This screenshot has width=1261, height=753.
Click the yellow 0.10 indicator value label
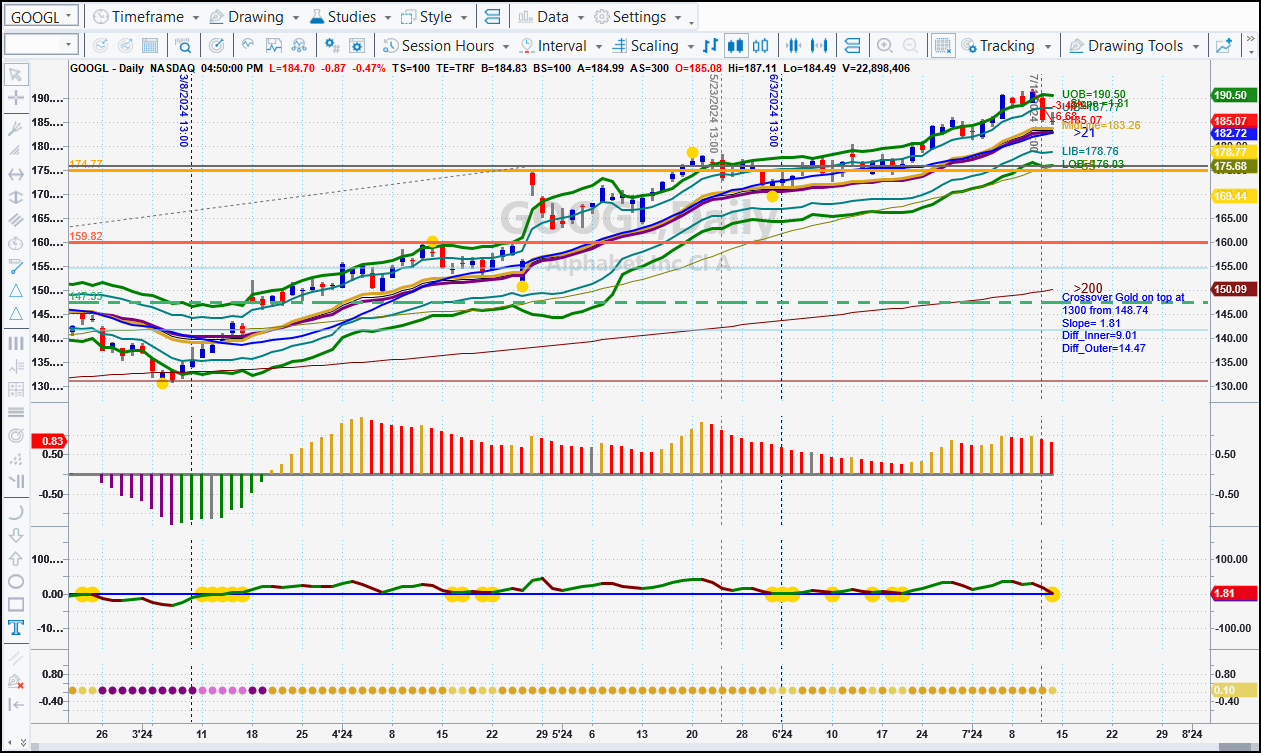point(1234,690)
